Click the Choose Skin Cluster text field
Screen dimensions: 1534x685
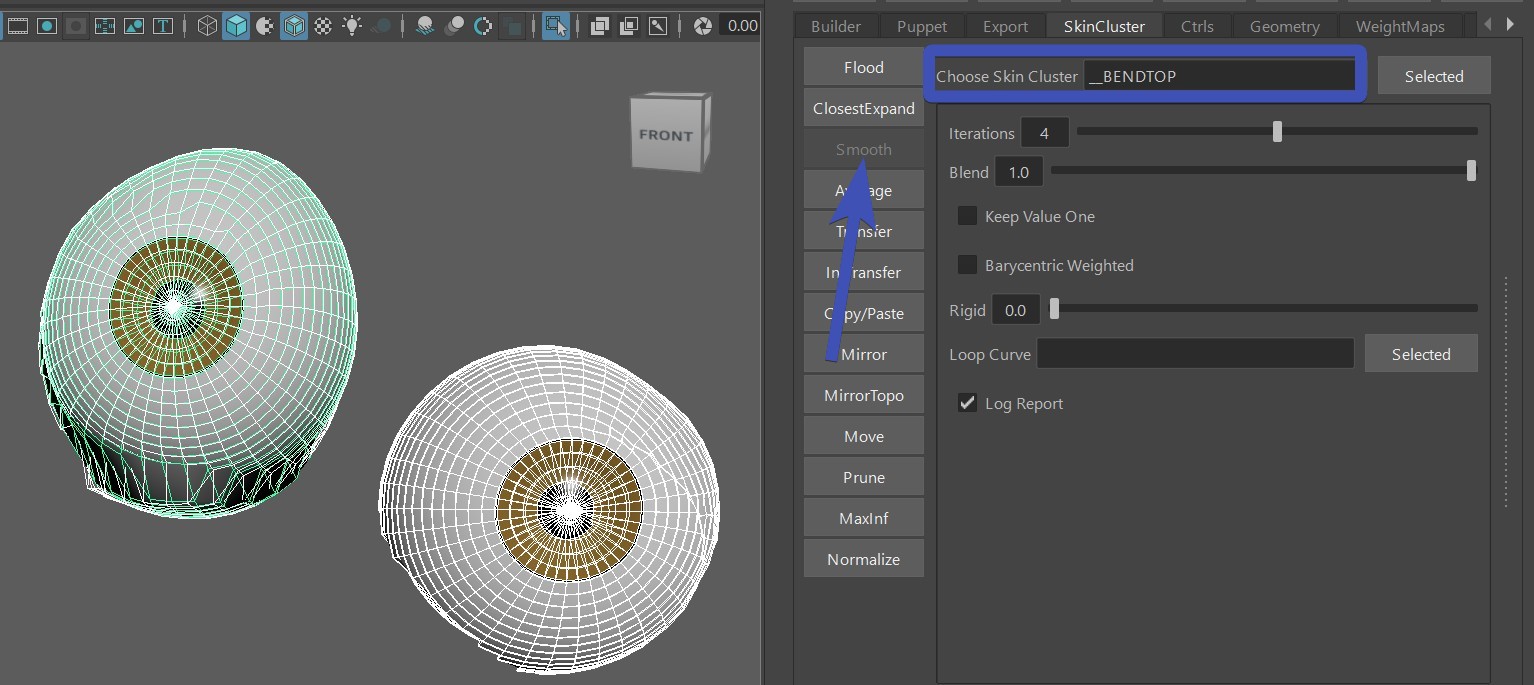pyautogui.click(x=1220, y=76)
